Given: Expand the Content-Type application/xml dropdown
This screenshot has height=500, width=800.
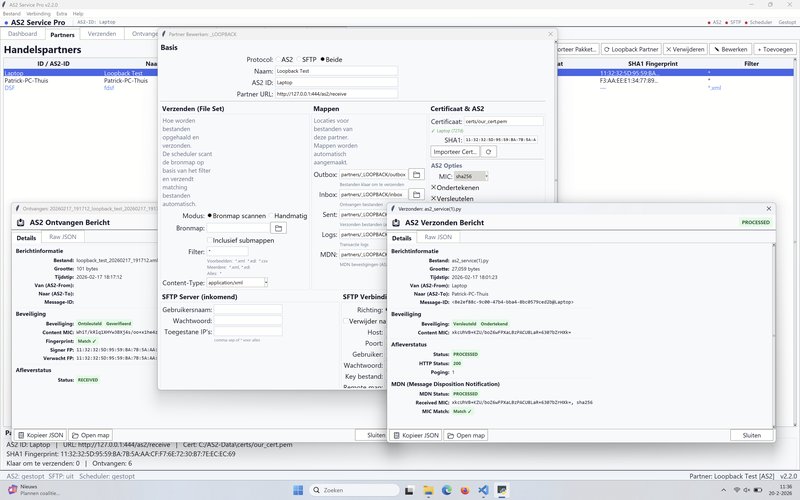Looking at the screenshot, I should (237, 283).
